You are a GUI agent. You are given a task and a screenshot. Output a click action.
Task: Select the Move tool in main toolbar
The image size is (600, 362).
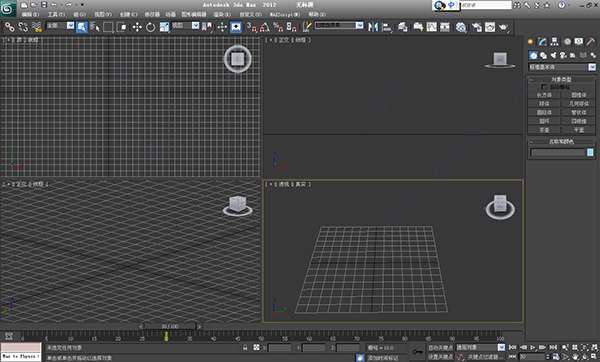[137, 27]
